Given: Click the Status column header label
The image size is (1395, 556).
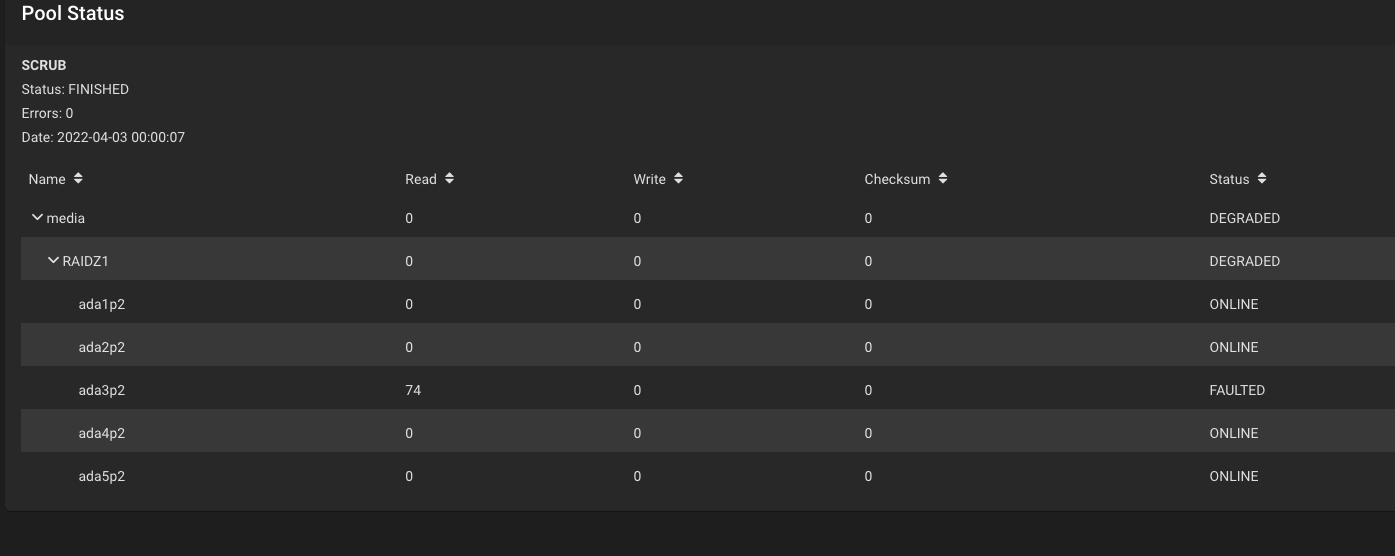Looking at the screenshot, I should 1229,179.
